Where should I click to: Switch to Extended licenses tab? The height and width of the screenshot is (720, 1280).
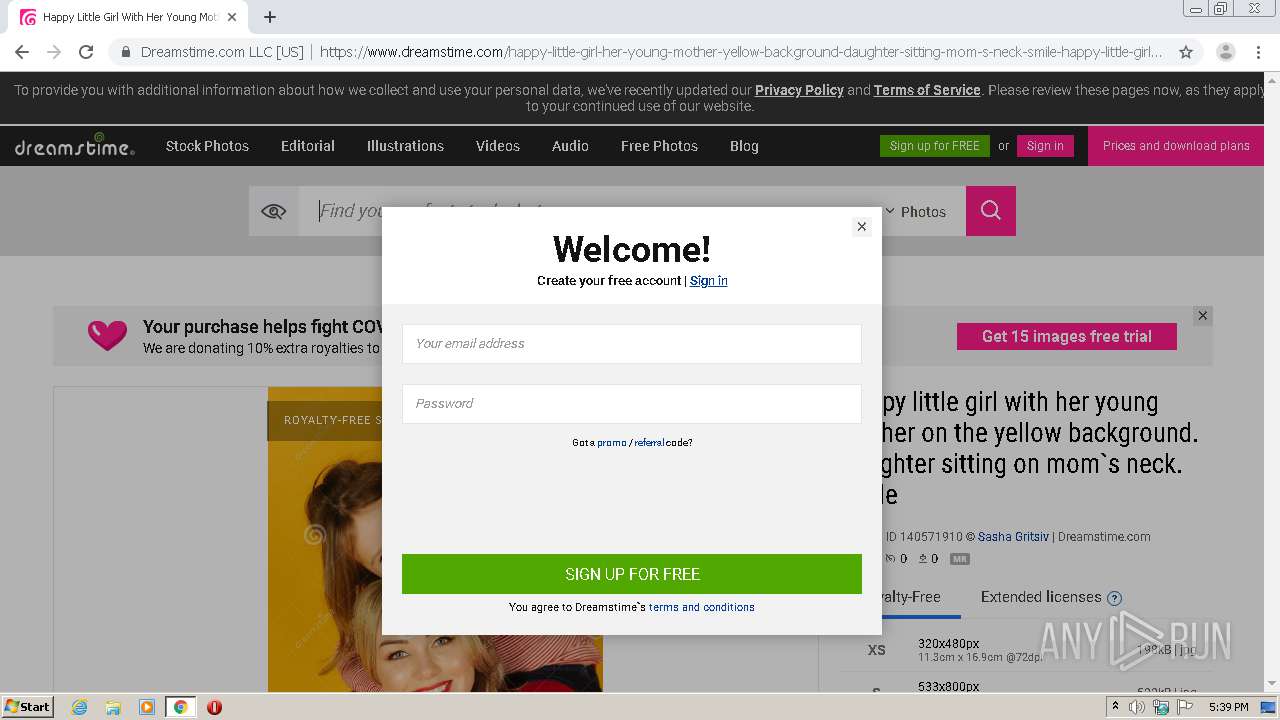pos(1041,597)
